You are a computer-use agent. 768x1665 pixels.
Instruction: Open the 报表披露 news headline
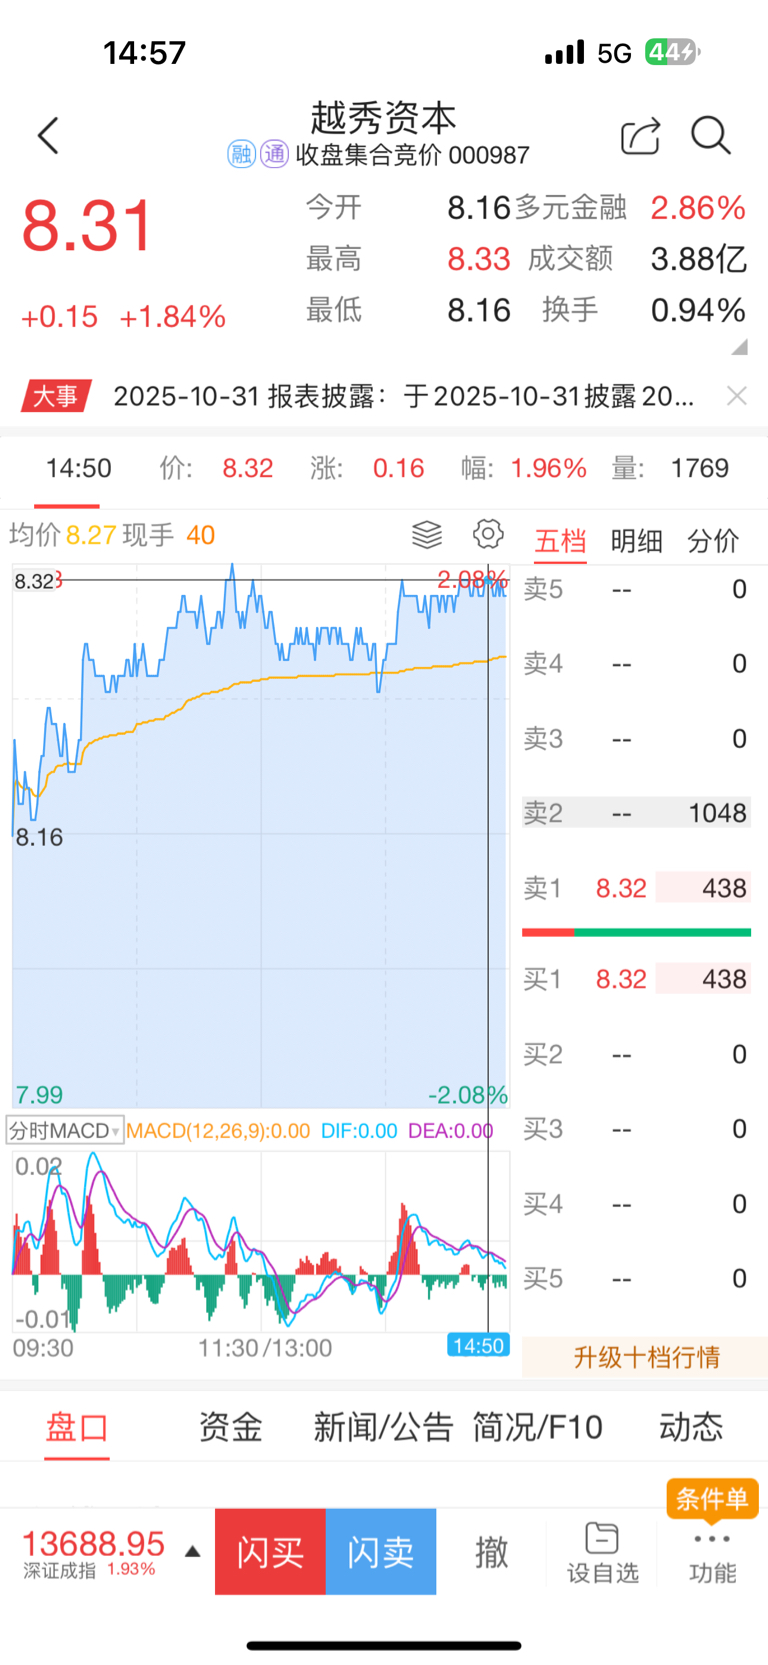coord(403,396)
